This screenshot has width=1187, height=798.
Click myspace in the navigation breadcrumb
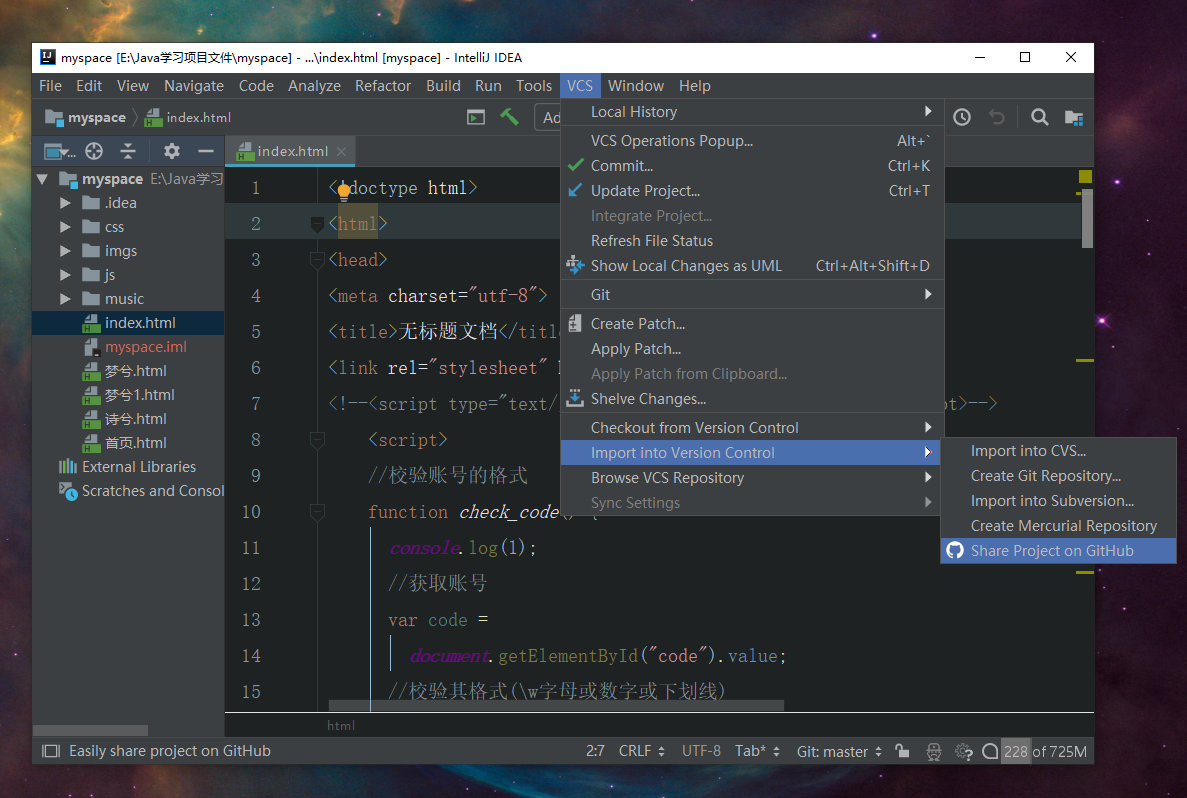click(x=96, y=117)
